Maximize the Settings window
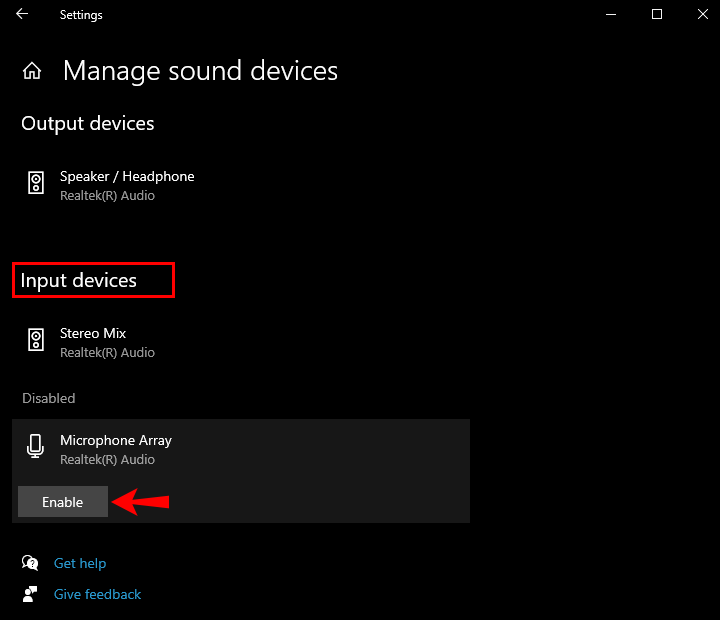The width and height of the screenshot is (720, 620). (657, 14)
